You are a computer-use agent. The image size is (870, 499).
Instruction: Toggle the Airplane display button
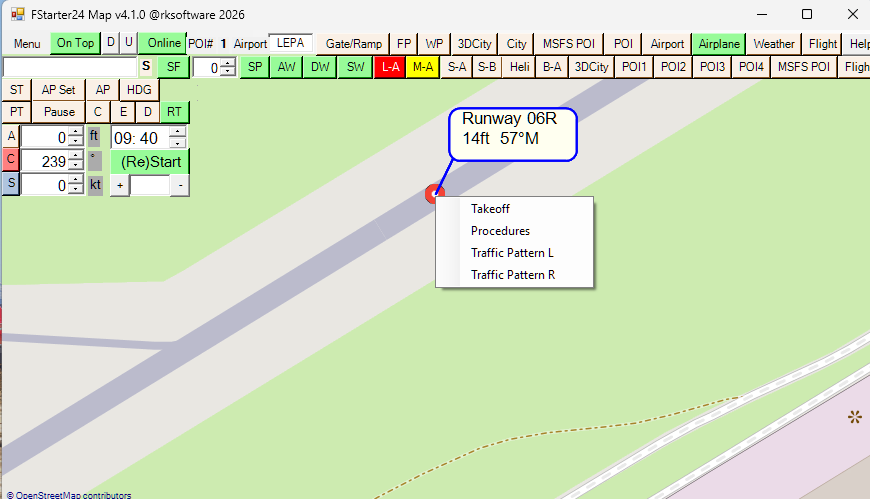point(719,44)
